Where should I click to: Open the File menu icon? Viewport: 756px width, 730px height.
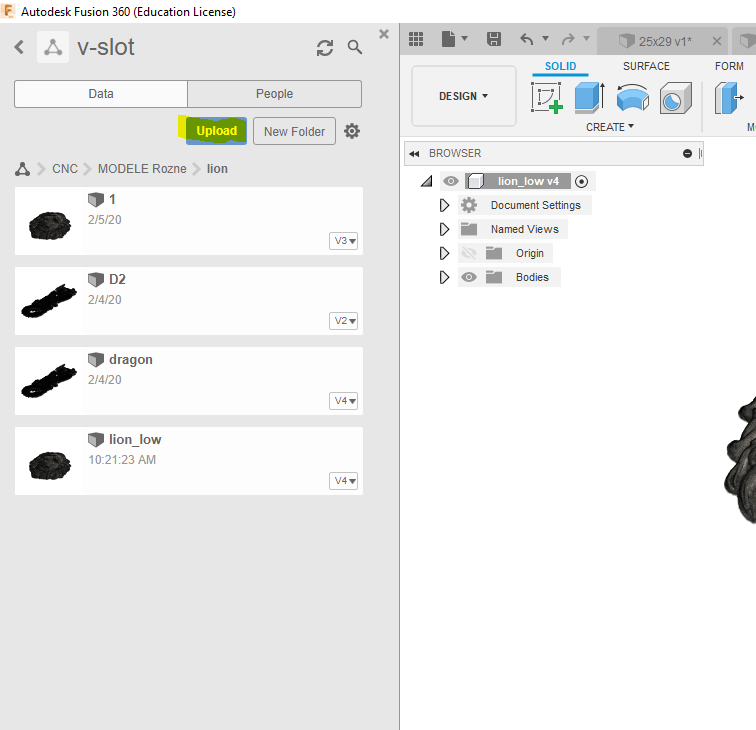448,39
